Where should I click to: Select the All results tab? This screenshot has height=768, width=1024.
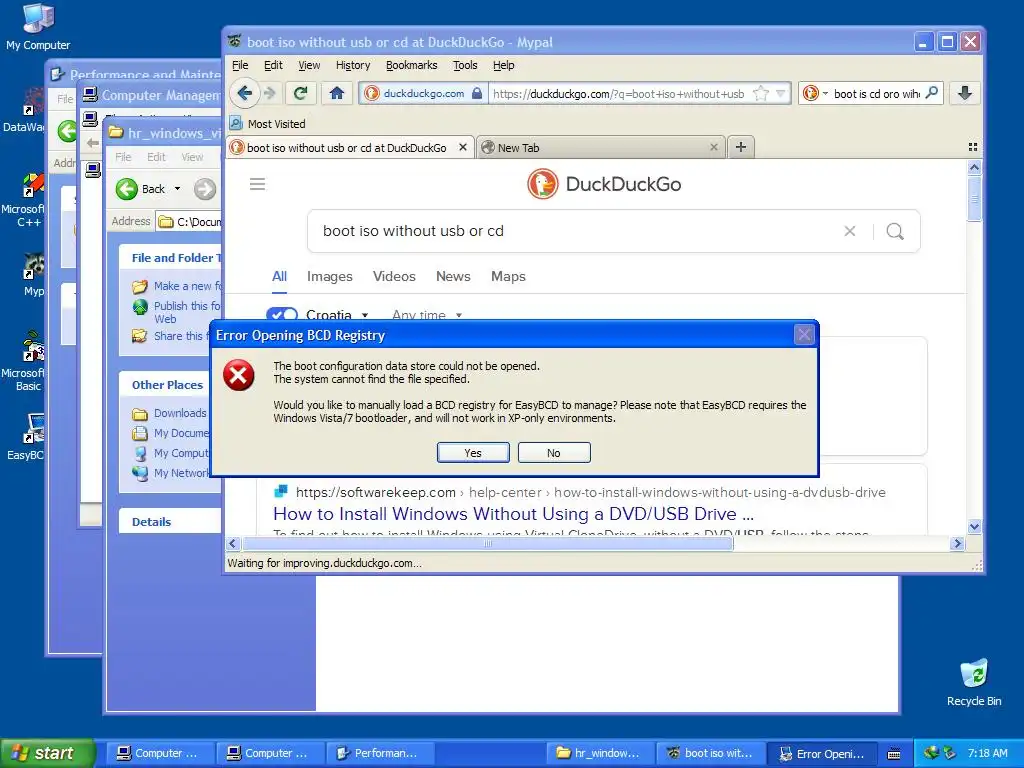tap(280, 276)
